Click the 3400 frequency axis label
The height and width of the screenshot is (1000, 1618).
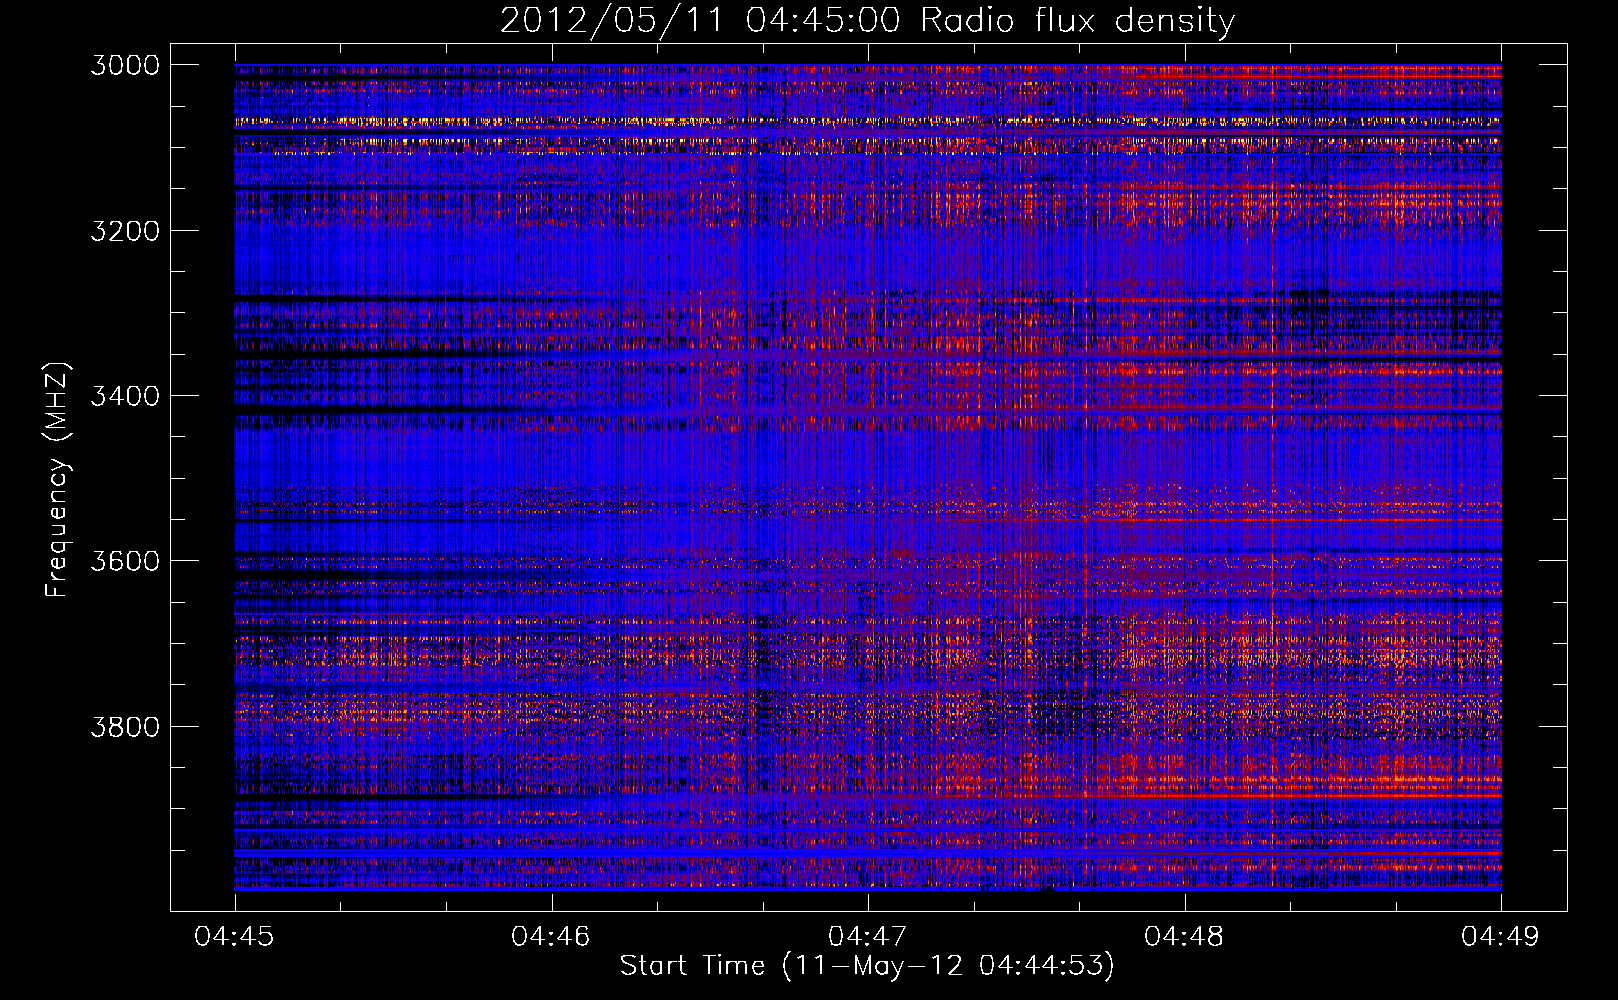pos(125,396)
